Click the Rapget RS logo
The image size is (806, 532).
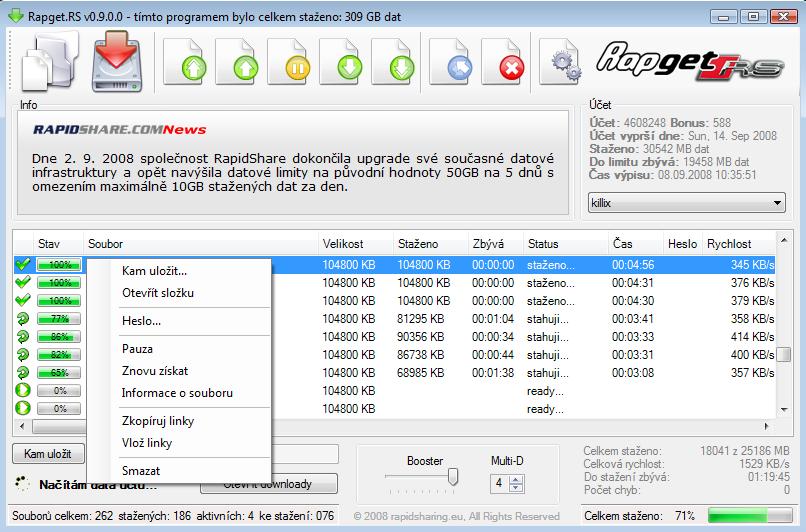(690, 62)
